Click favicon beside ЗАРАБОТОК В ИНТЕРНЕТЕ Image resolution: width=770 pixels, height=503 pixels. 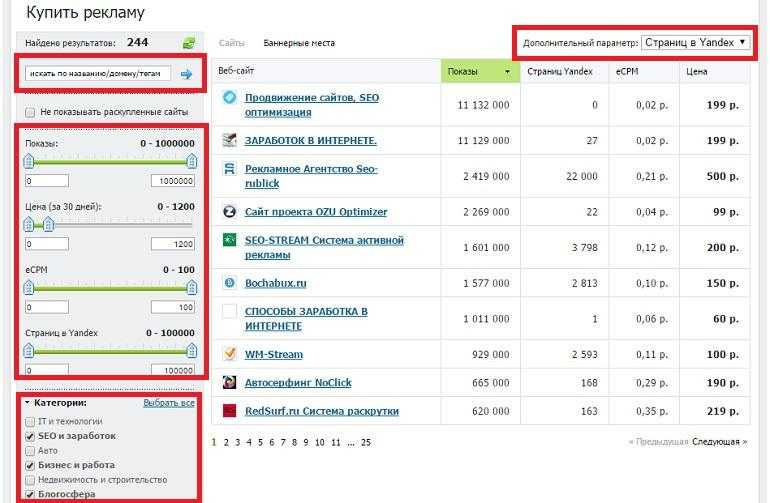pyautogui.click(x=229, y=140)
